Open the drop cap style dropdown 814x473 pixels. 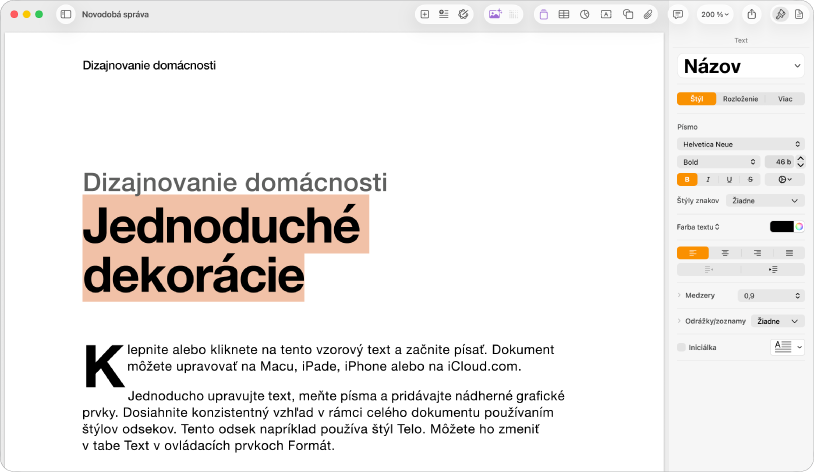pyautogui.click(x=788, y=347)
